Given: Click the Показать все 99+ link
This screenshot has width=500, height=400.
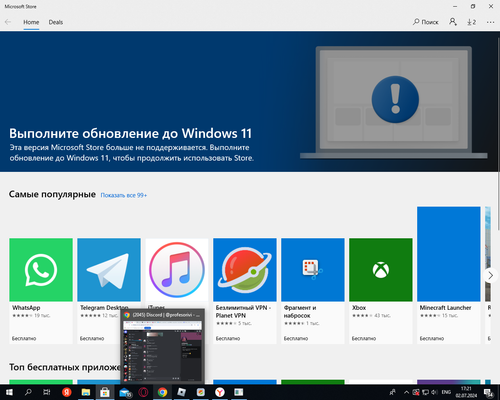Looking at the screenshot, I should (x=124, y=195).
